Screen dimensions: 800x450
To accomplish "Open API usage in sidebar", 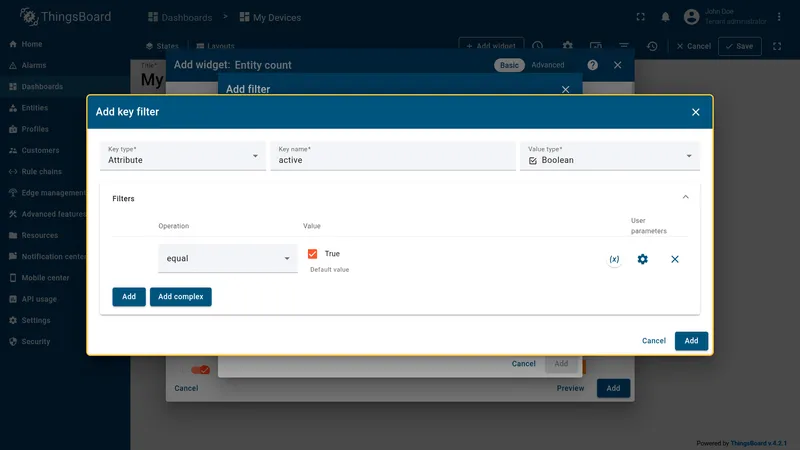I will pos(39,299).
